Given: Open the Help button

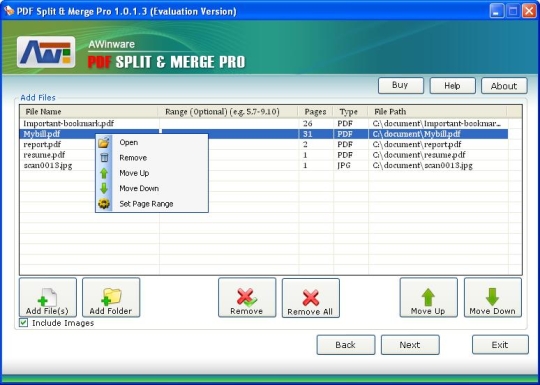Looking at the screenshot, I should pos(453,86).
